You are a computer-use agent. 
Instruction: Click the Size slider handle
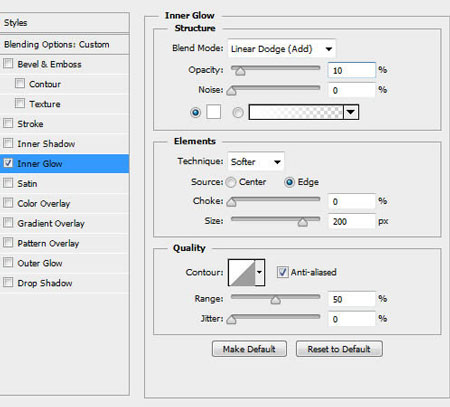coord(303,222)
